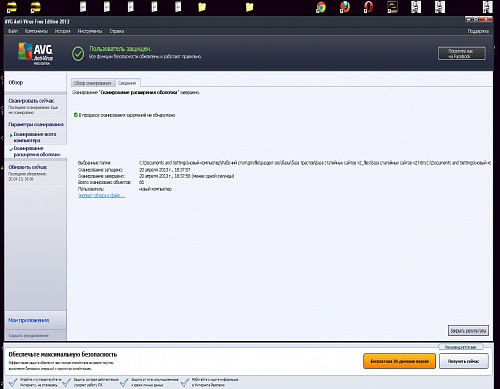The width and height of the screenshot is (500, 389).
Task: Click green check icon beside no infections message
Action: [76, 115]
